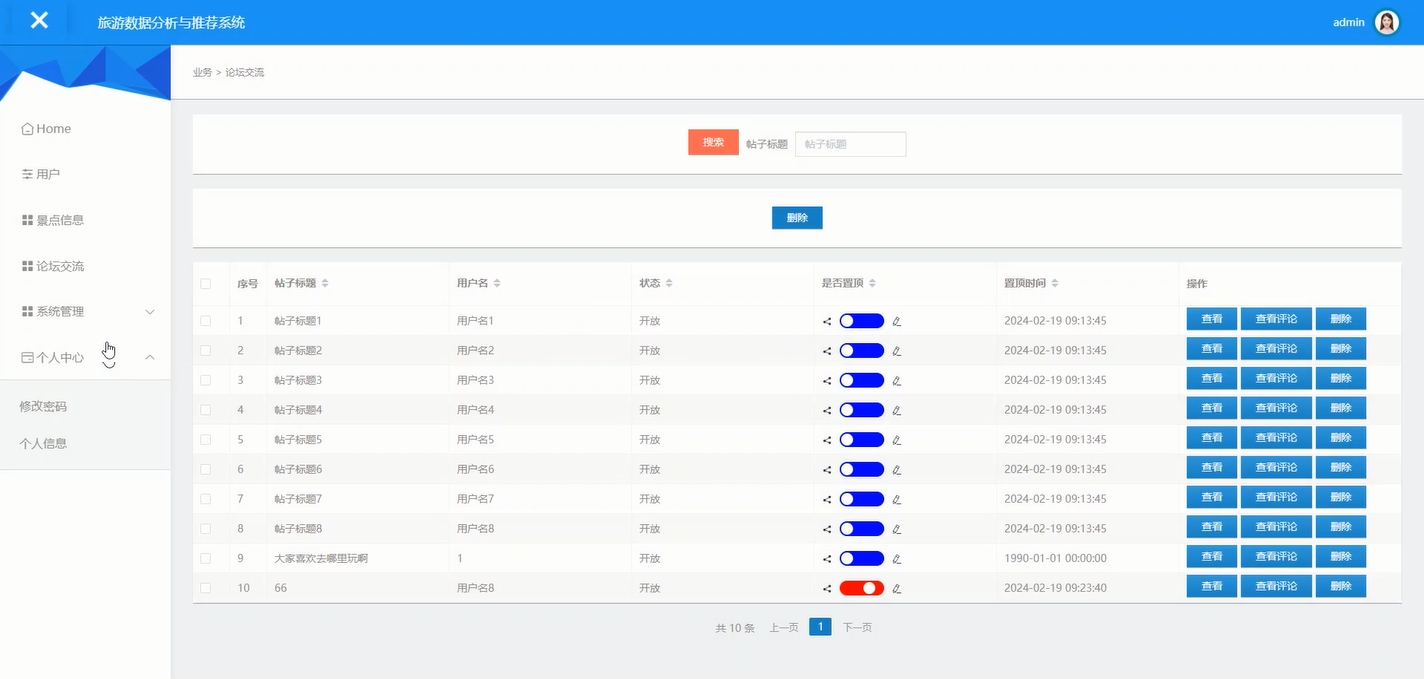
Task: Select the 景点信息 grid icon in sidebar
Action: [x=25, y=220]
